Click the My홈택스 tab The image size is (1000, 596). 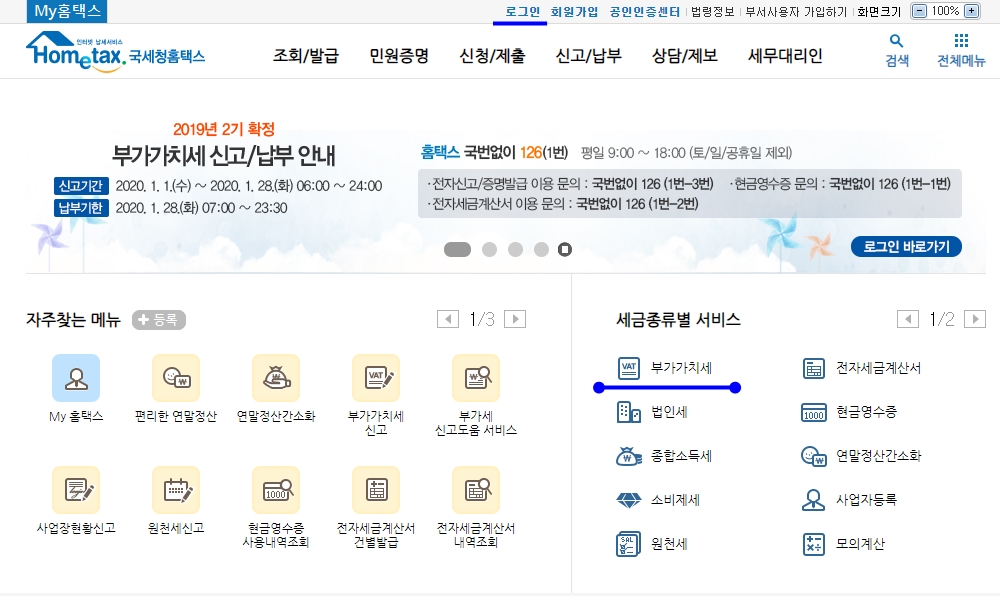67,11
